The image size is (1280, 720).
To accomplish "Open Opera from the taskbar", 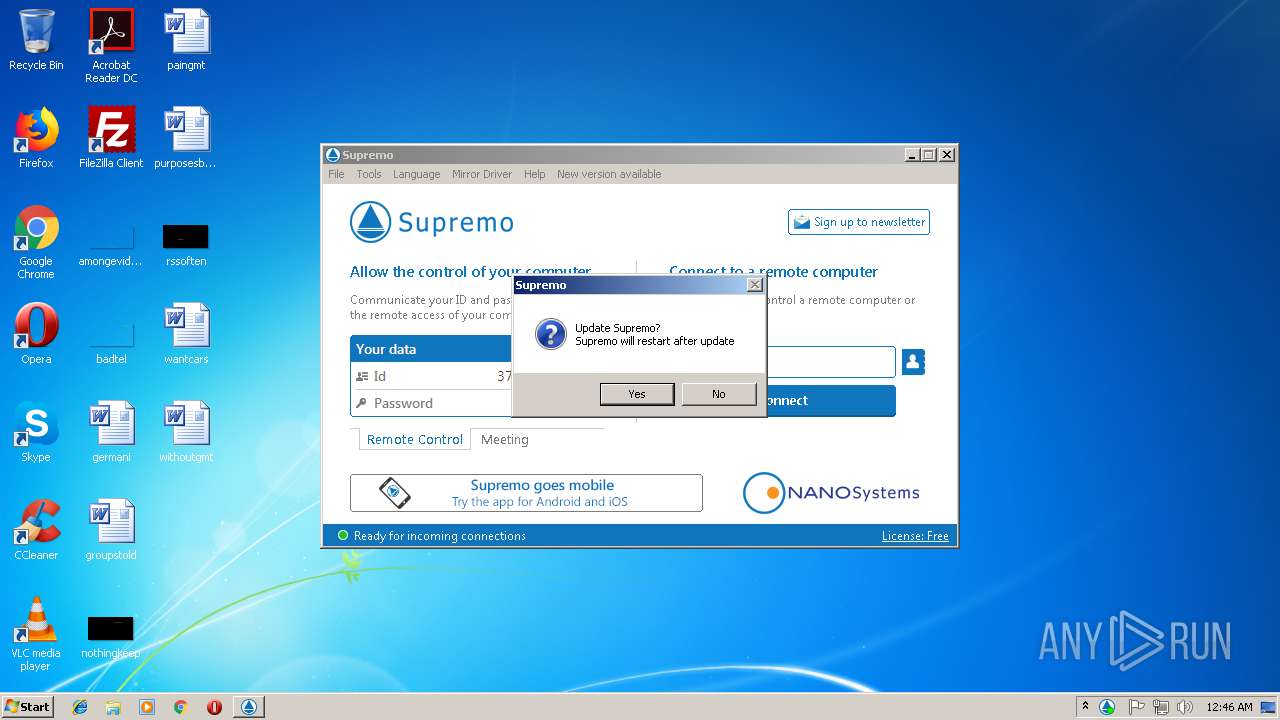I will (x=214, y=707).
